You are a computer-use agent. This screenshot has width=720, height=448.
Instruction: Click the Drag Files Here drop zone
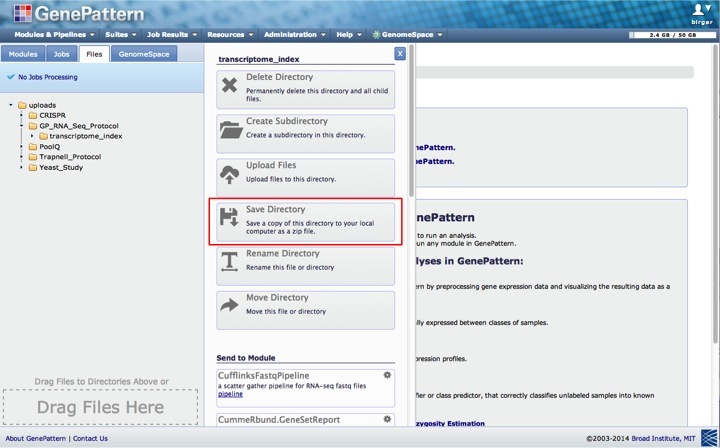point(100,407)
